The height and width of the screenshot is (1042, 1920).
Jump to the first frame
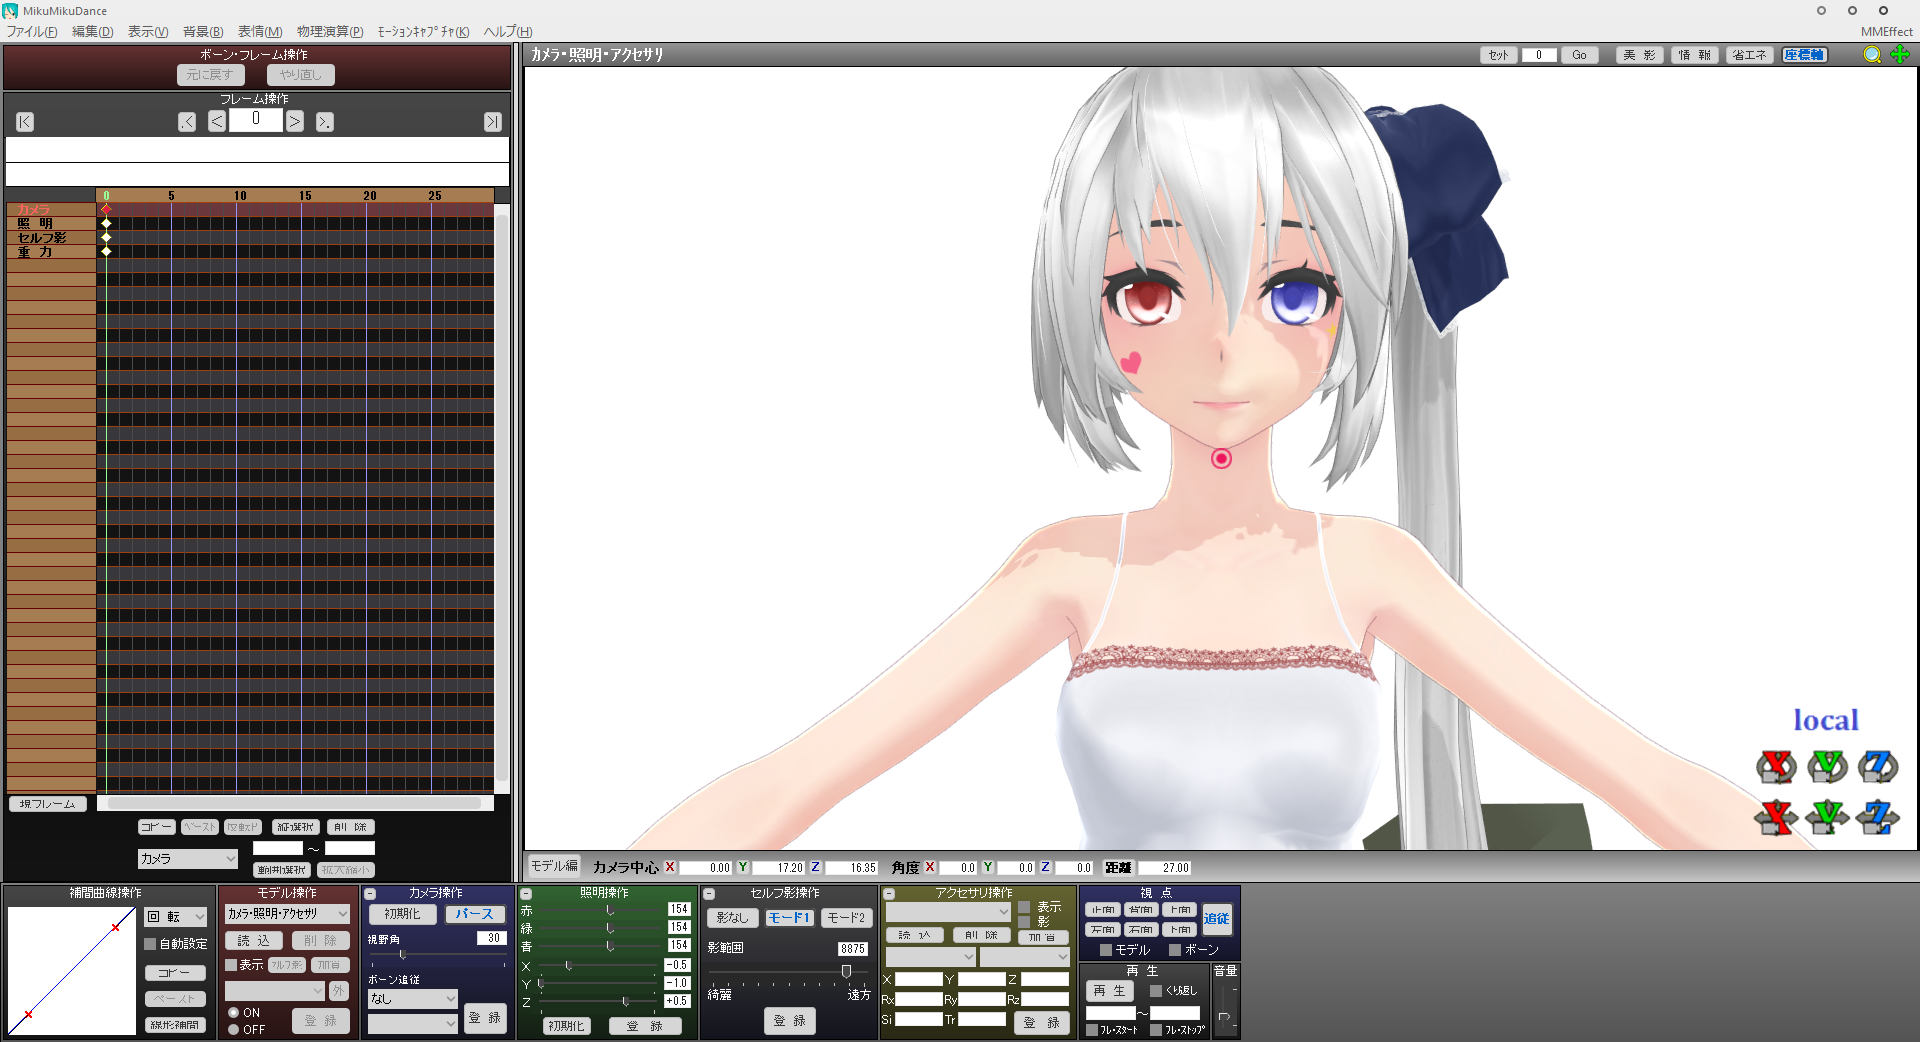tap(25, 122)
